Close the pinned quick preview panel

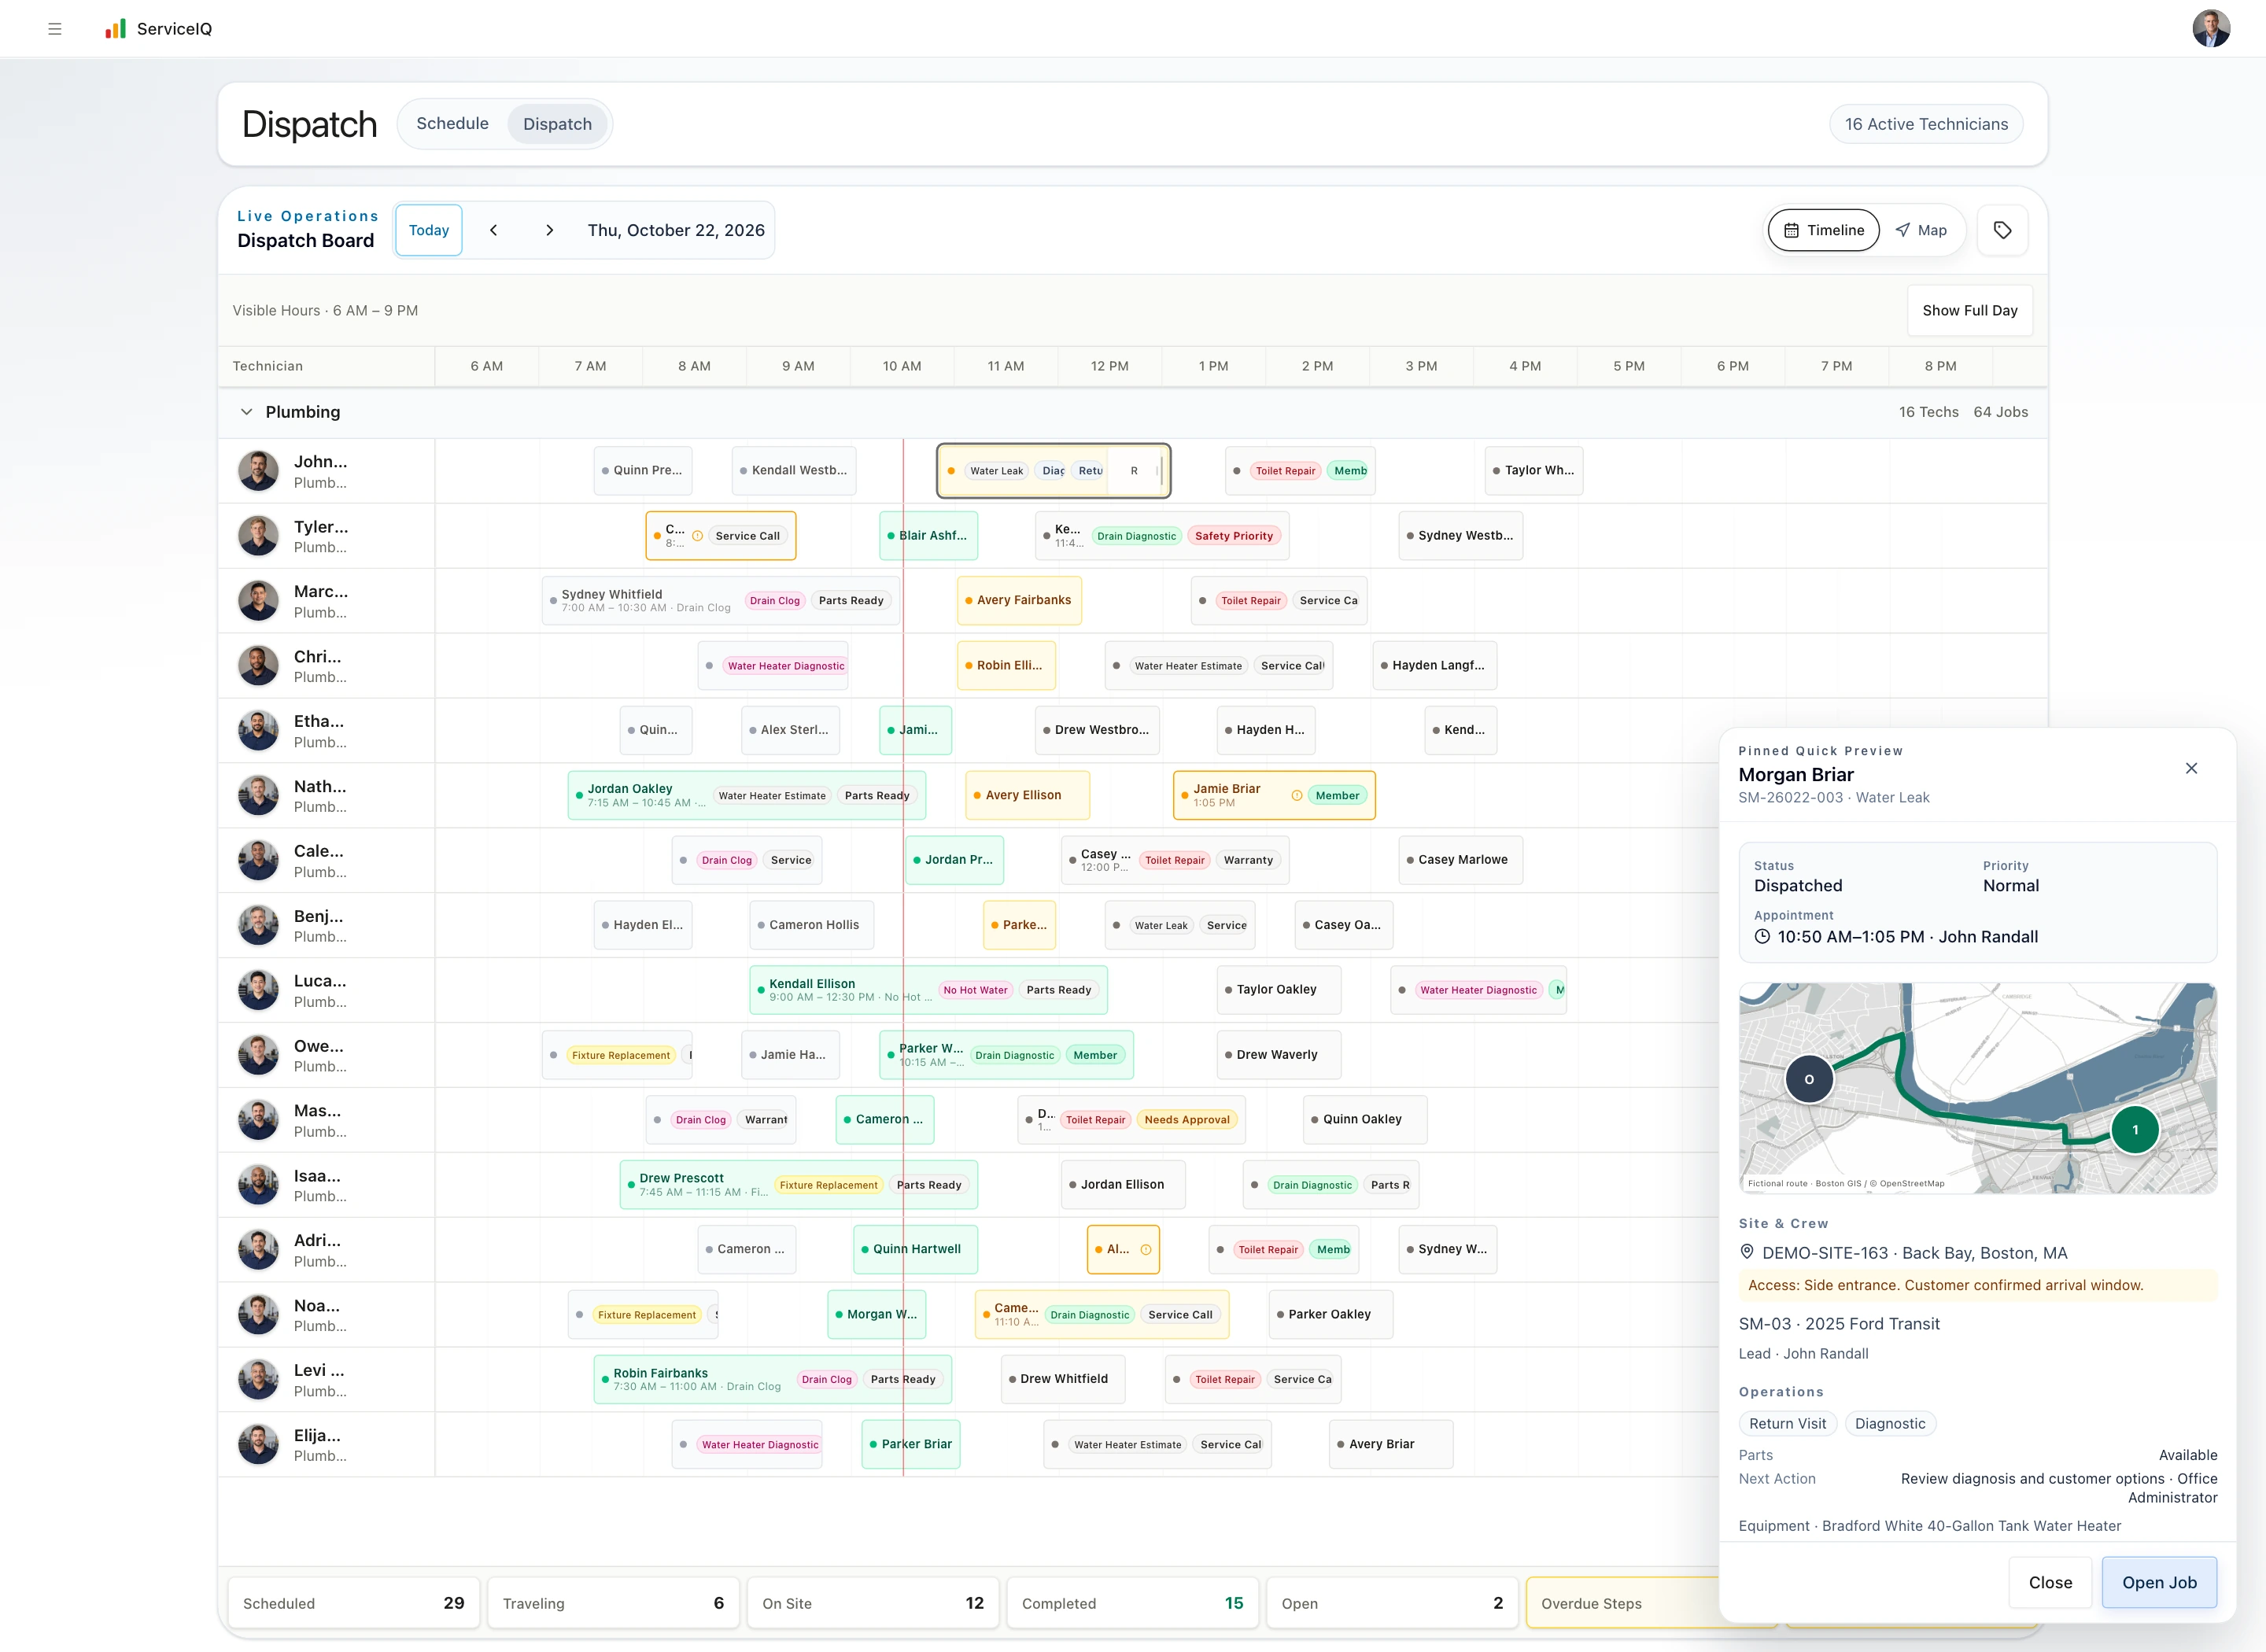click(2191, 768)
